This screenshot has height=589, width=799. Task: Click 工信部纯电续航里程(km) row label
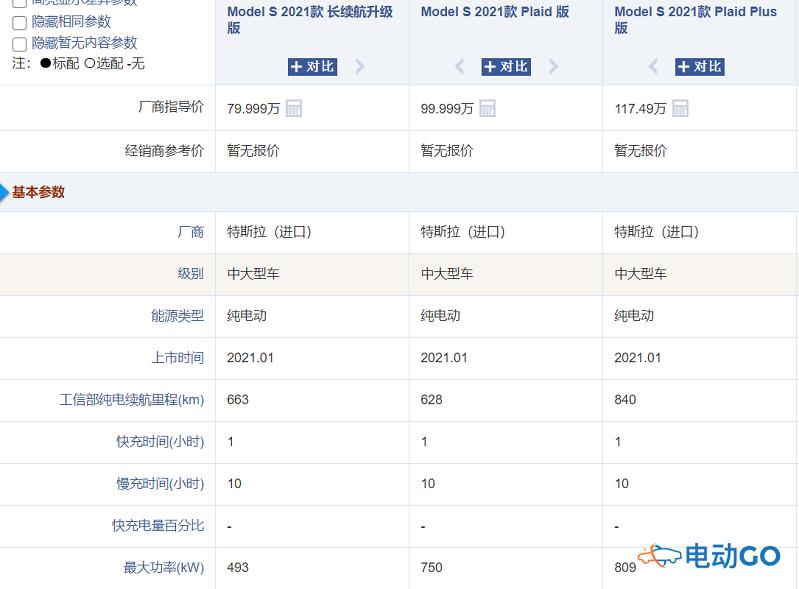coord(131,399)
